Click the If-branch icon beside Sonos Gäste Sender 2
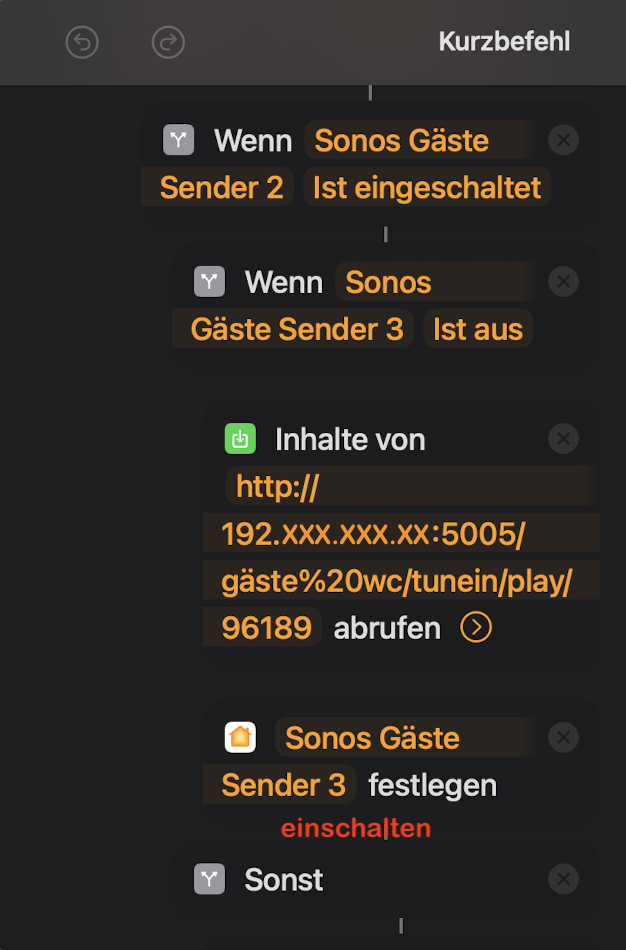The image size is (626, 950). pyautogui.click(x=178, y=140)
